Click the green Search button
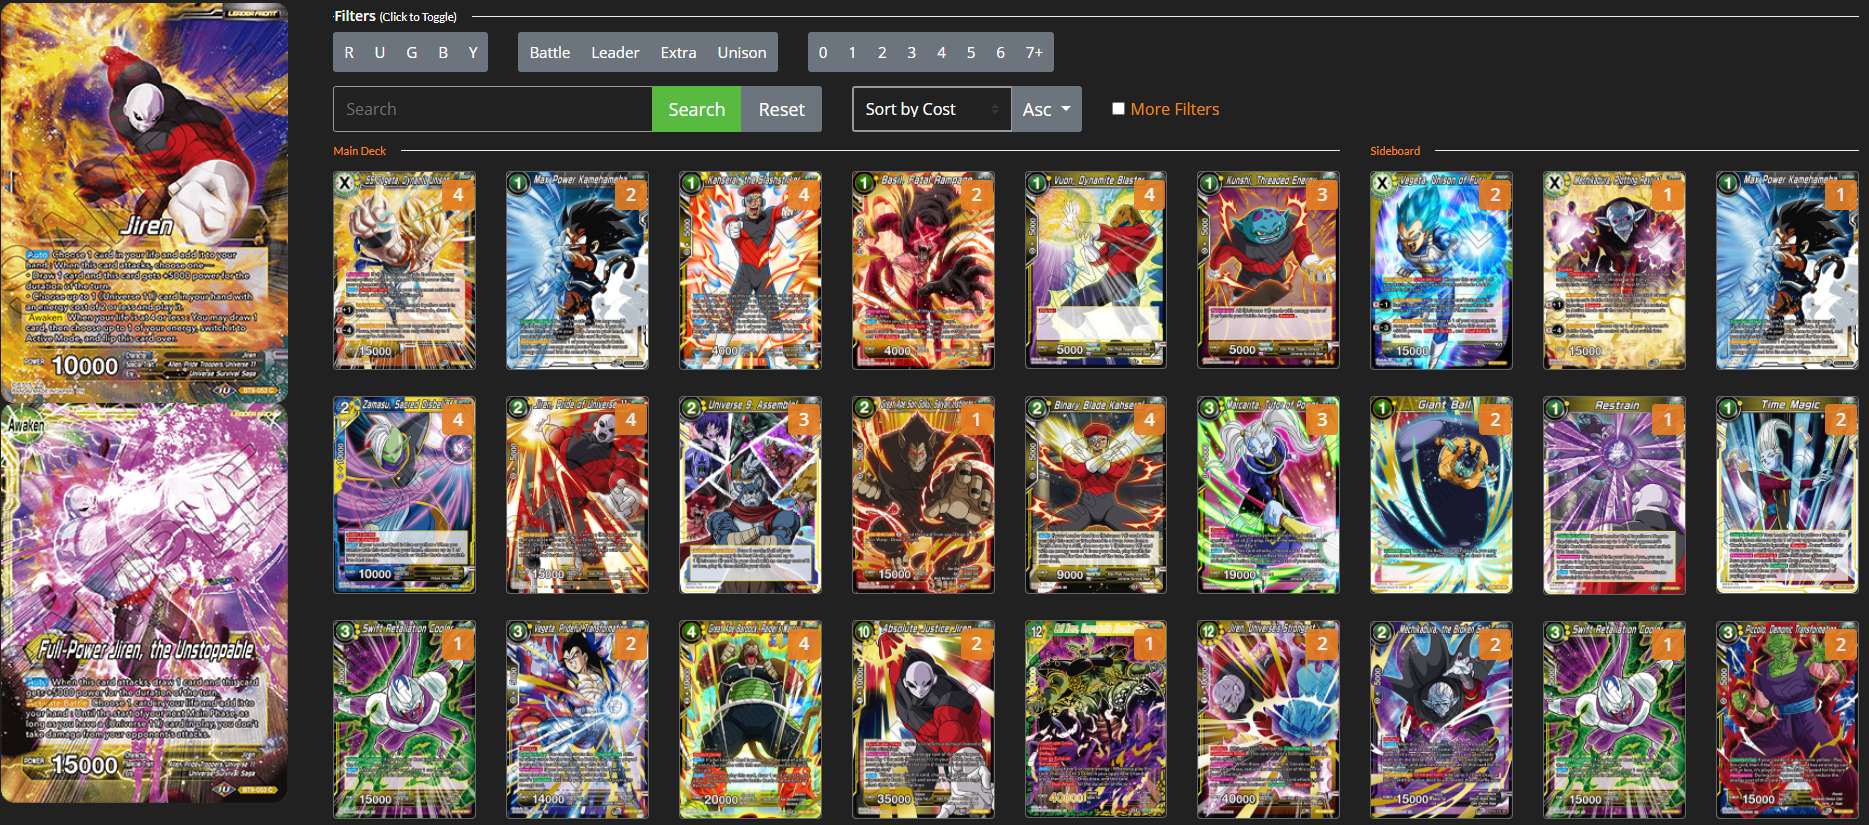This screenshot has width=1869, height=825. [x=697, y=109]
